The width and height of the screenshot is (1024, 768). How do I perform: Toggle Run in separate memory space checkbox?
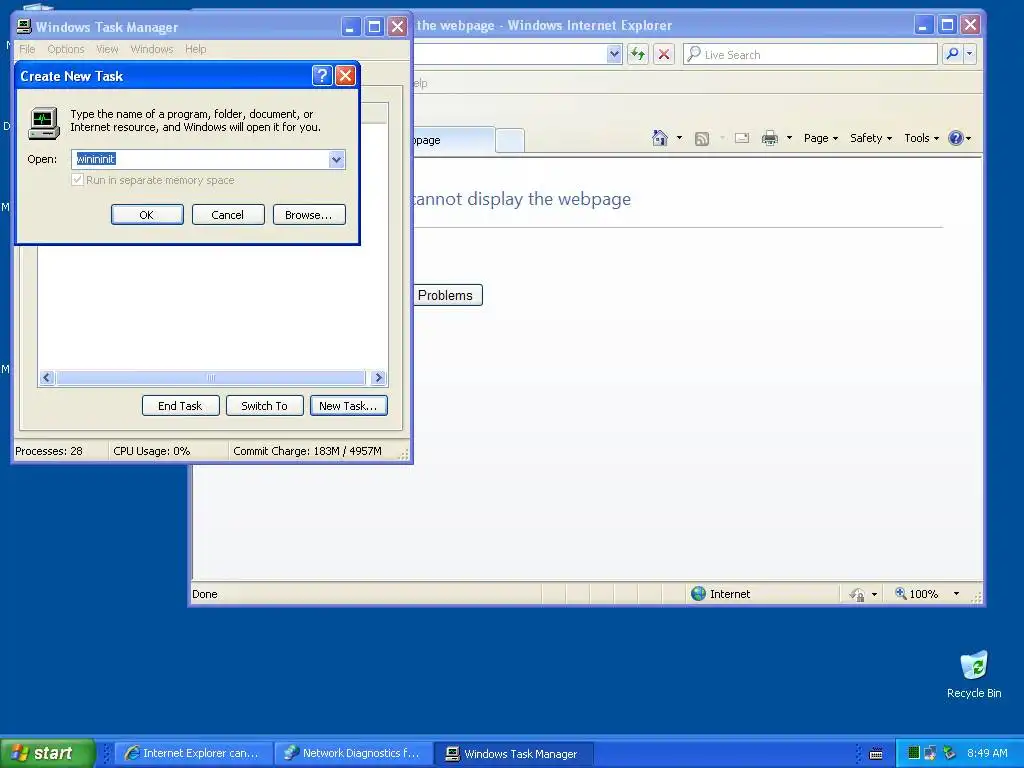(x=78, y=180)
